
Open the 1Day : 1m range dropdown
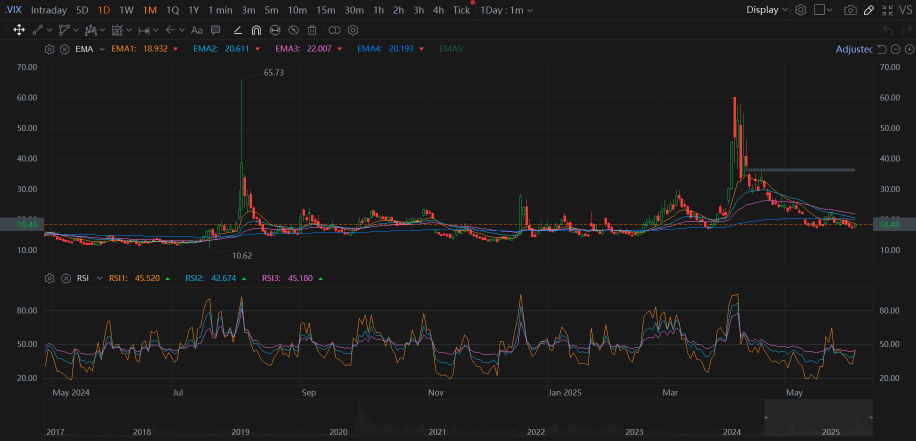(506, 10)
